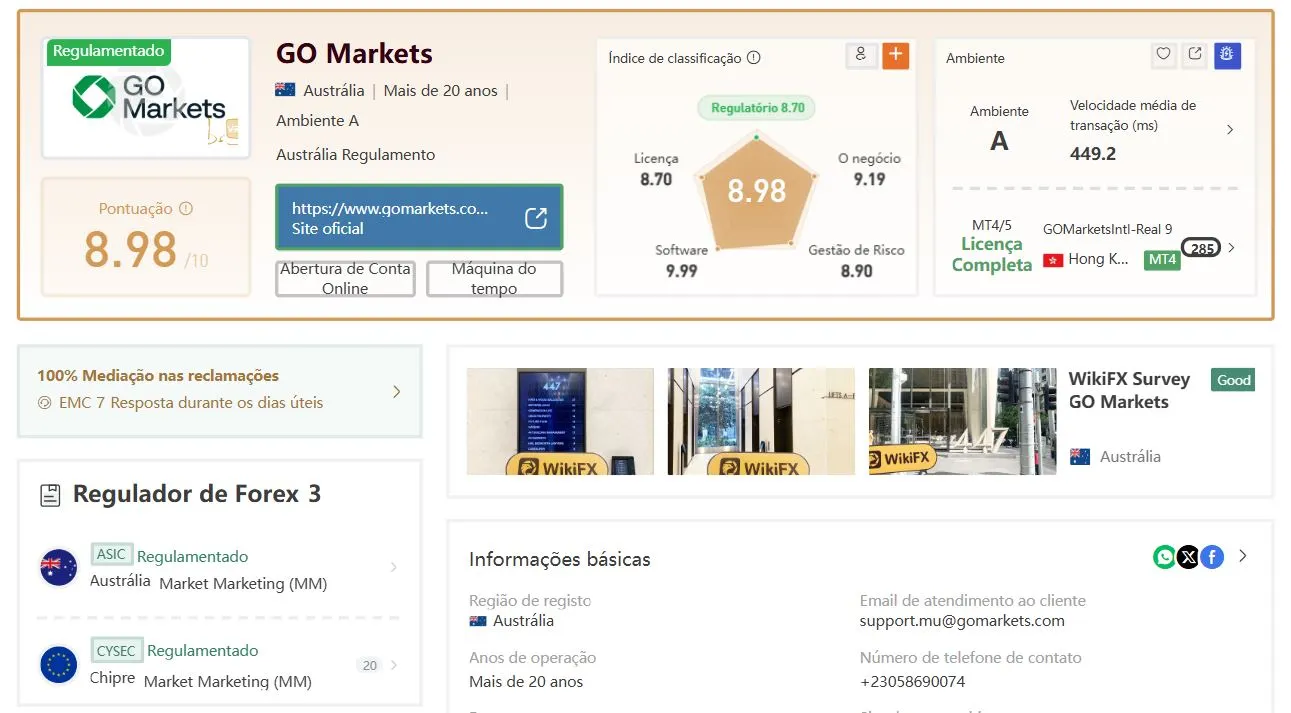Expand more social contacts chevron
This screenshot has width=1291, height=713.
(1243, 556)
